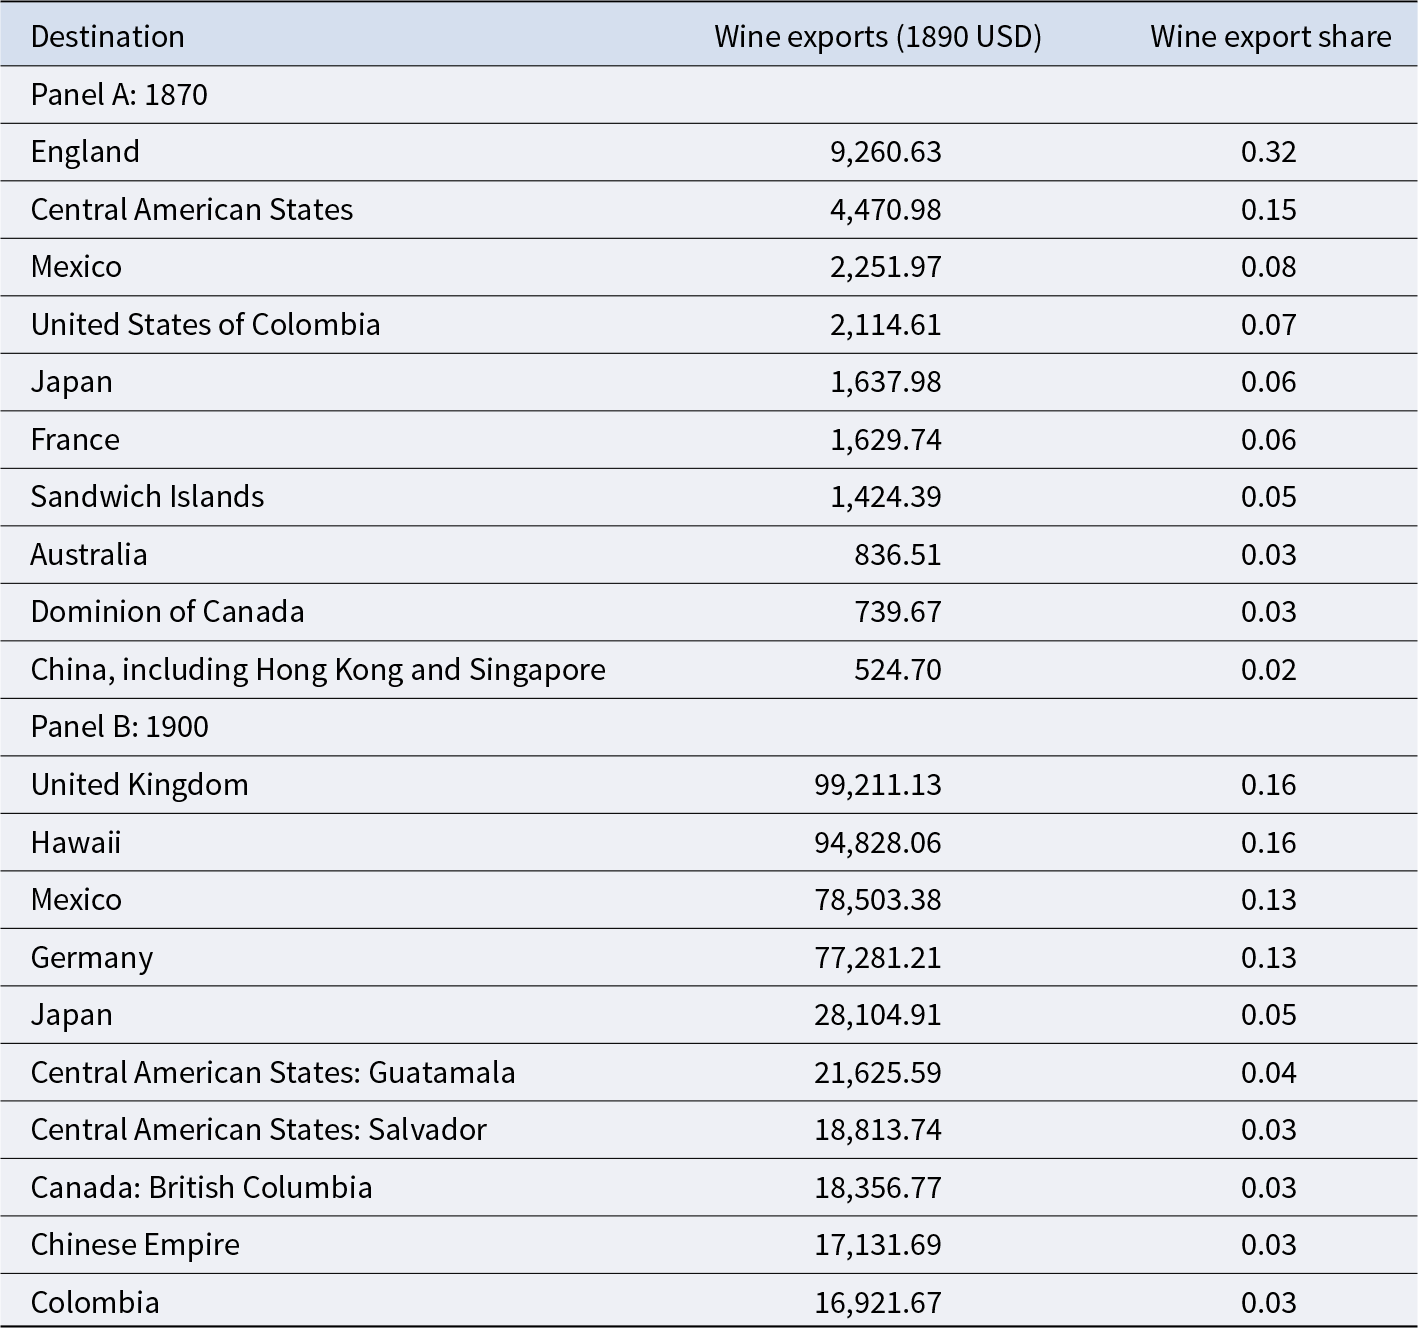Click the 0.02 export share cell
Screen dimensions: 1418x1328
point(1269,670)
